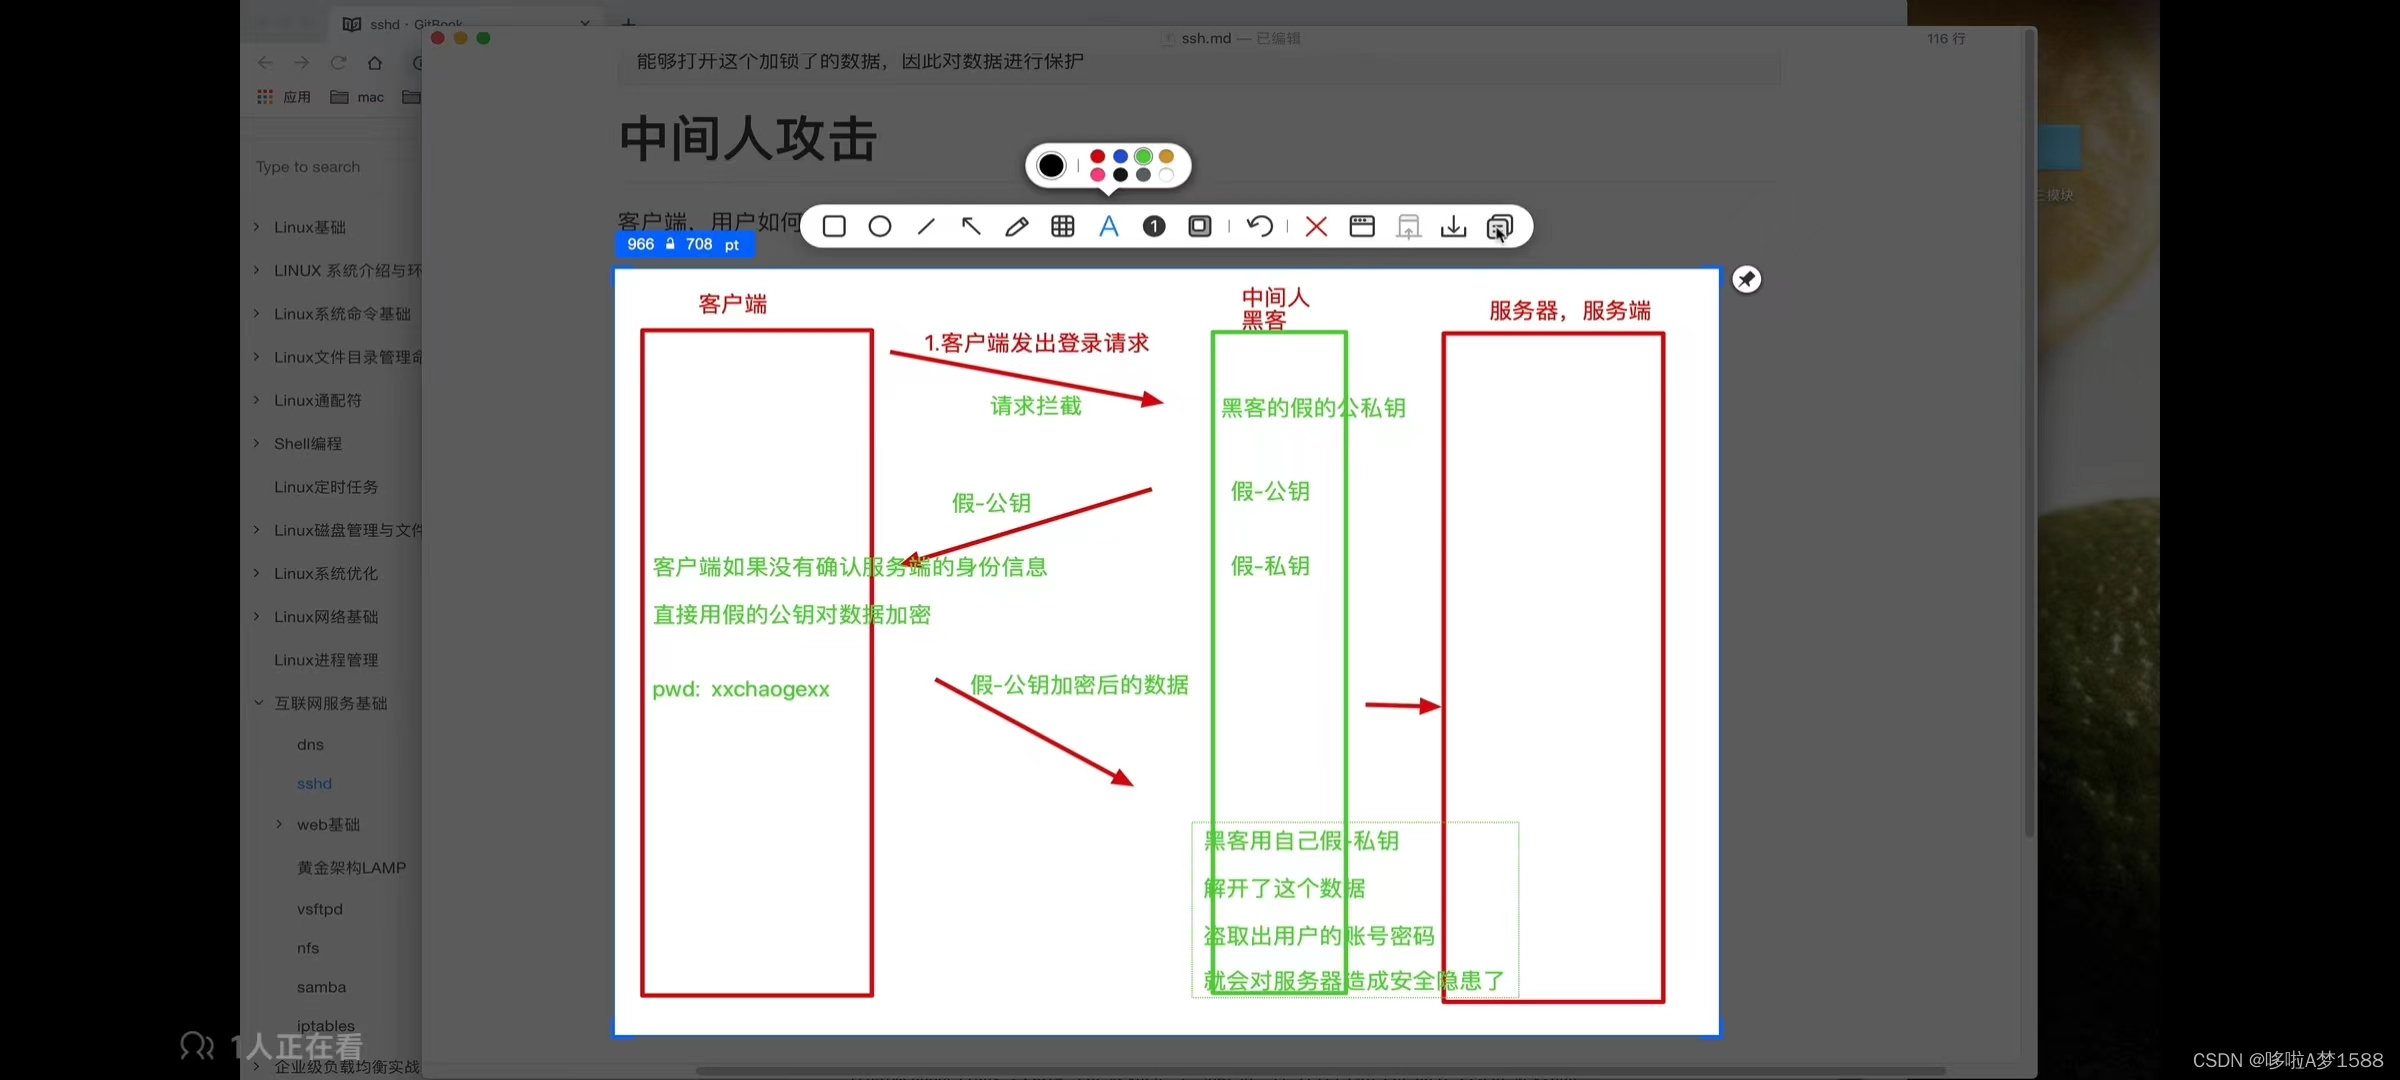Open the mac bookmarks folder

point(358,97)
